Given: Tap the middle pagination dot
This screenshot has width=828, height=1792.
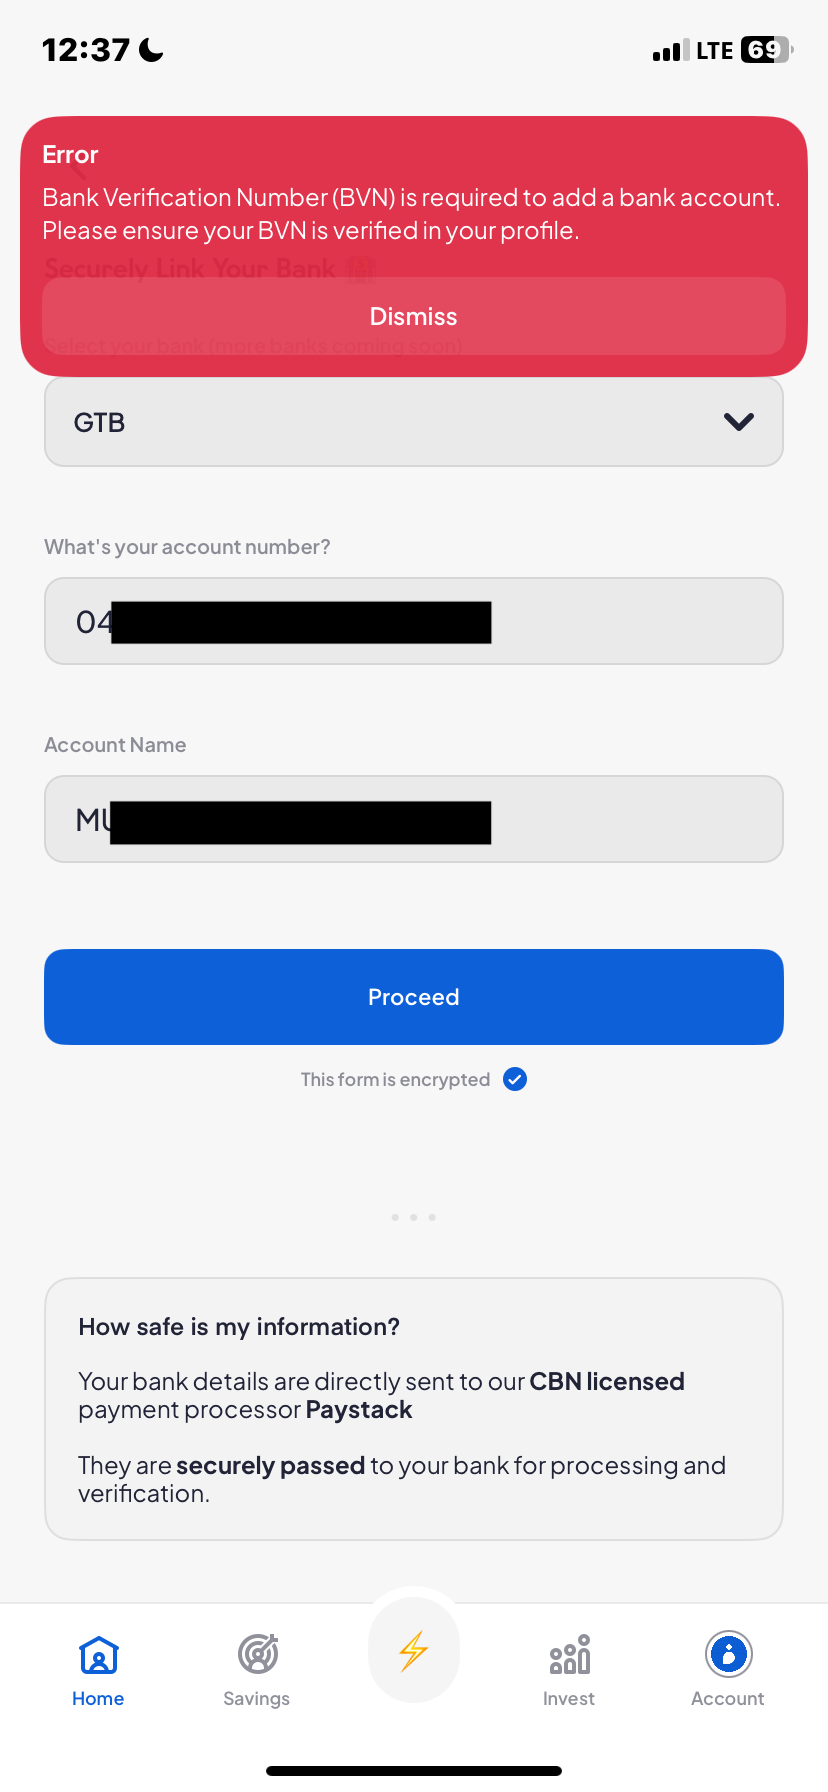Looking at the screenshot, I should [x=414, y=1217].
